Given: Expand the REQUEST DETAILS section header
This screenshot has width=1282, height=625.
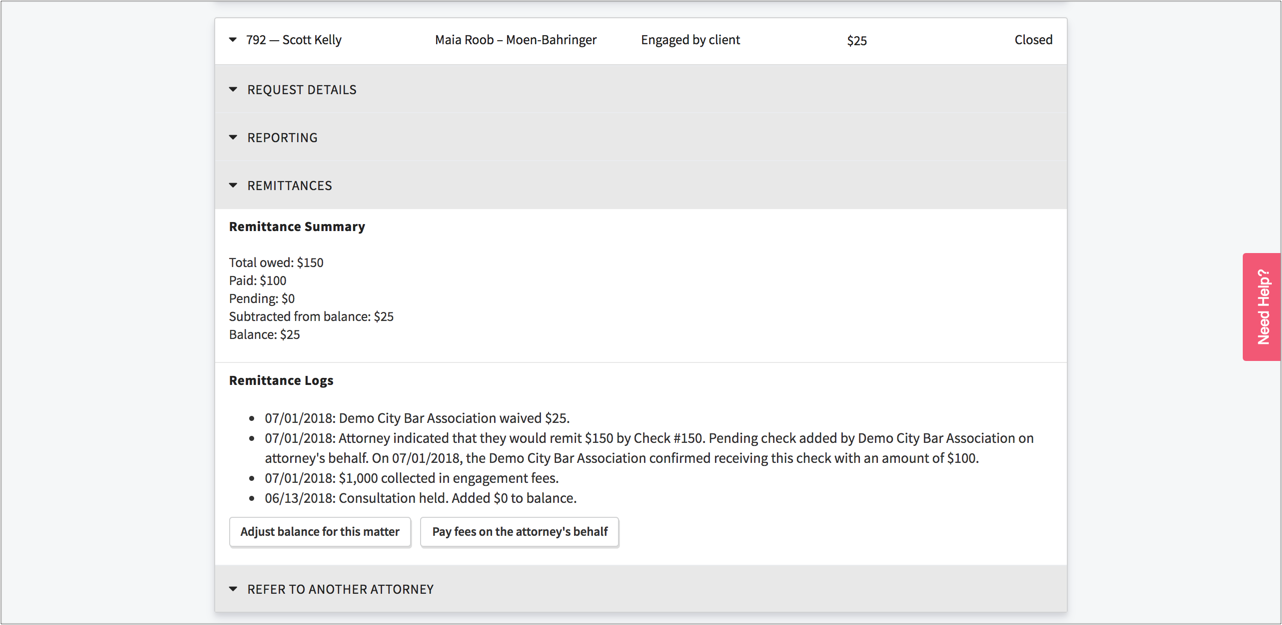Looking at the screenshot, I should point(302,90).
